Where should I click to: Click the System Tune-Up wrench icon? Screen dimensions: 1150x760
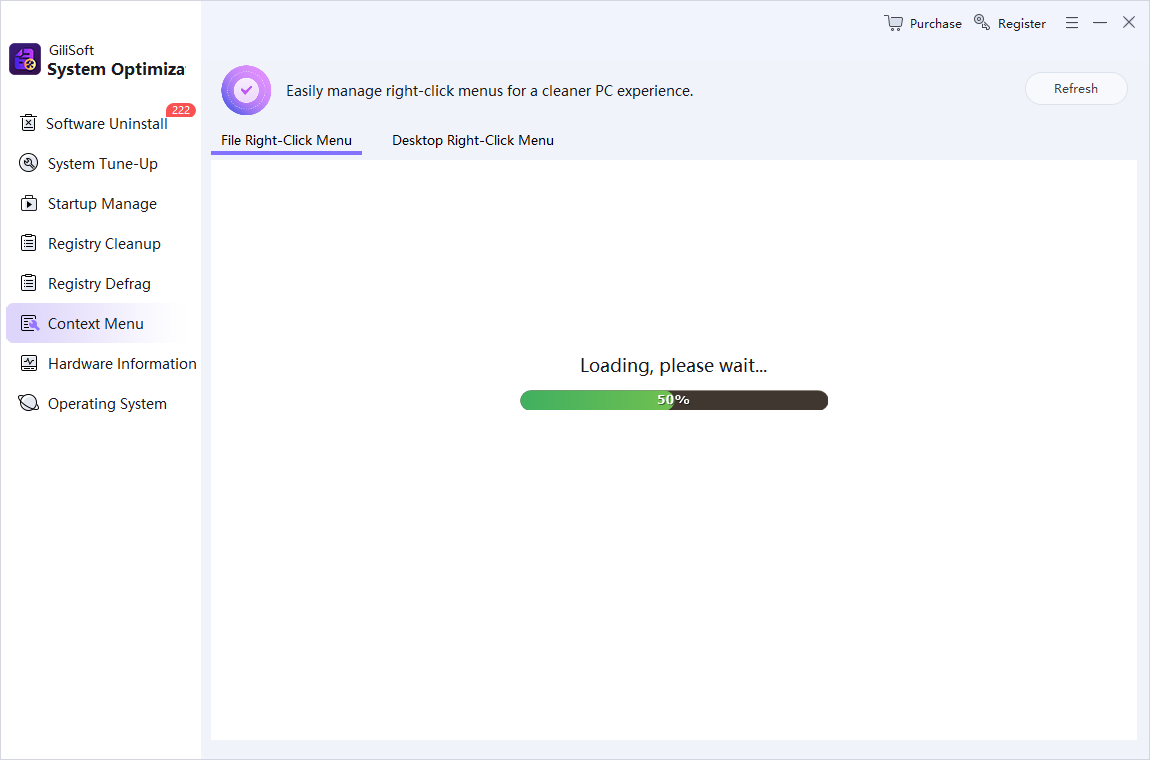point(28,163)
